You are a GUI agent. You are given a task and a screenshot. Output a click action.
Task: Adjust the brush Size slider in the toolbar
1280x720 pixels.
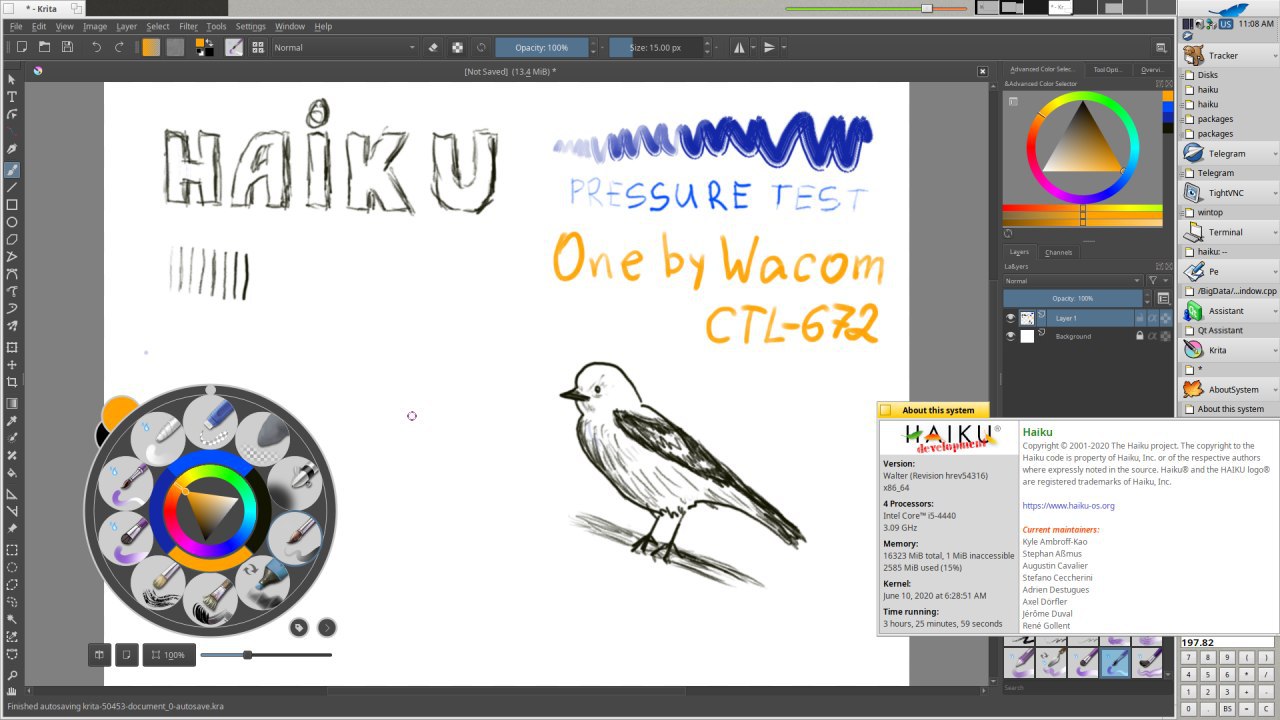coord(655,47)
